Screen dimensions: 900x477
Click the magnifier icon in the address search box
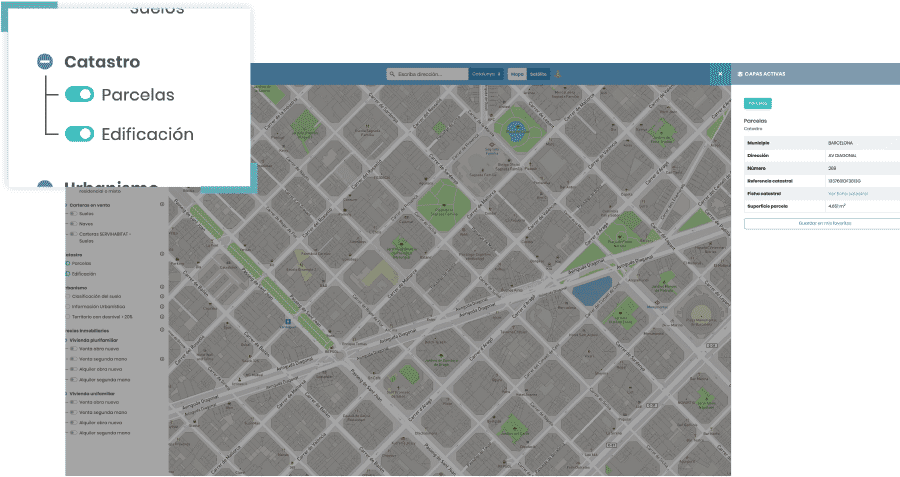392,74
